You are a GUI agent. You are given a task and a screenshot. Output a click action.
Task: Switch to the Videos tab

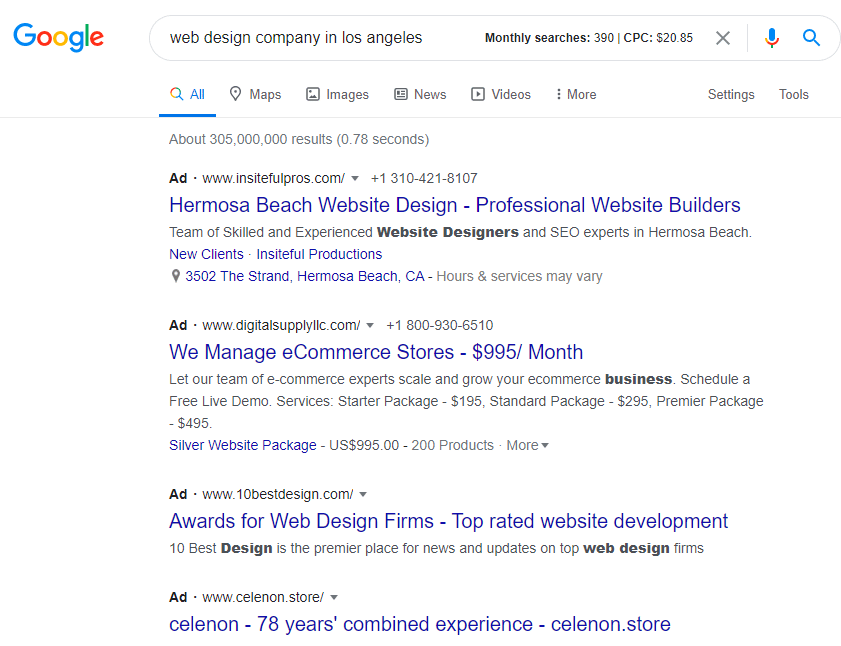coord(501,94)
